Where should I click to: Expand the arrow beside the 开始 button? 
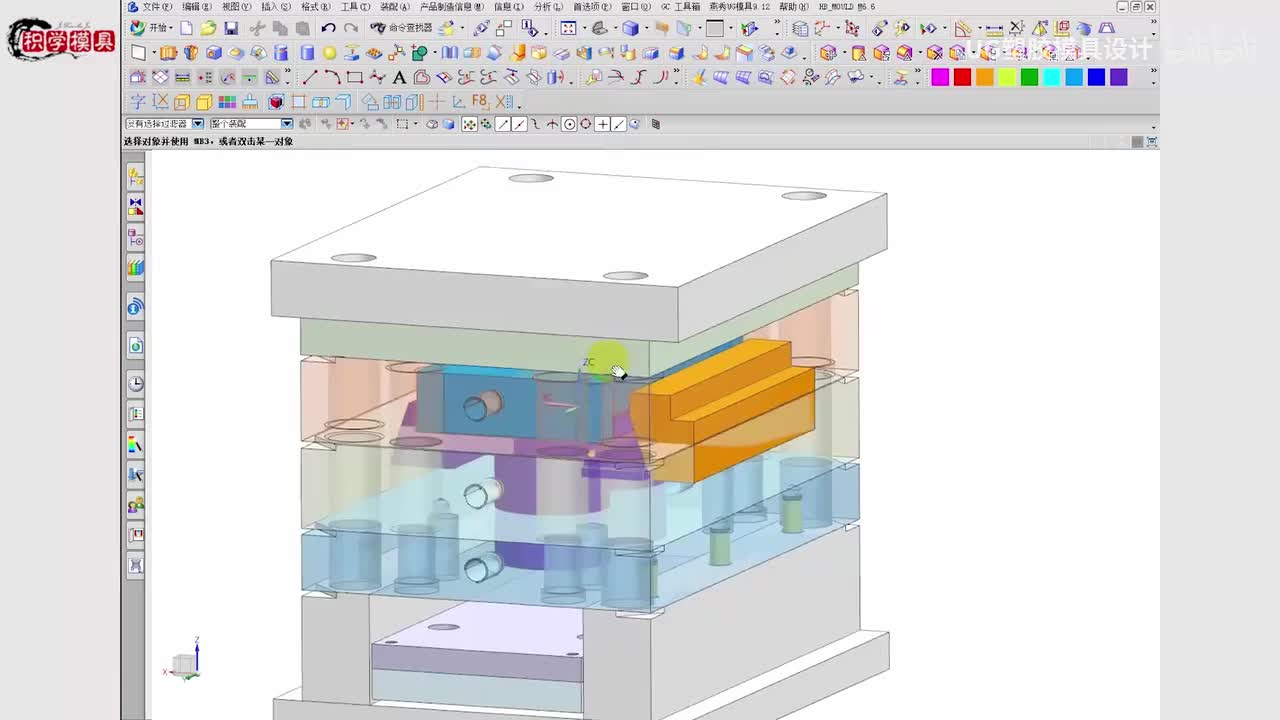pos(171,29)
